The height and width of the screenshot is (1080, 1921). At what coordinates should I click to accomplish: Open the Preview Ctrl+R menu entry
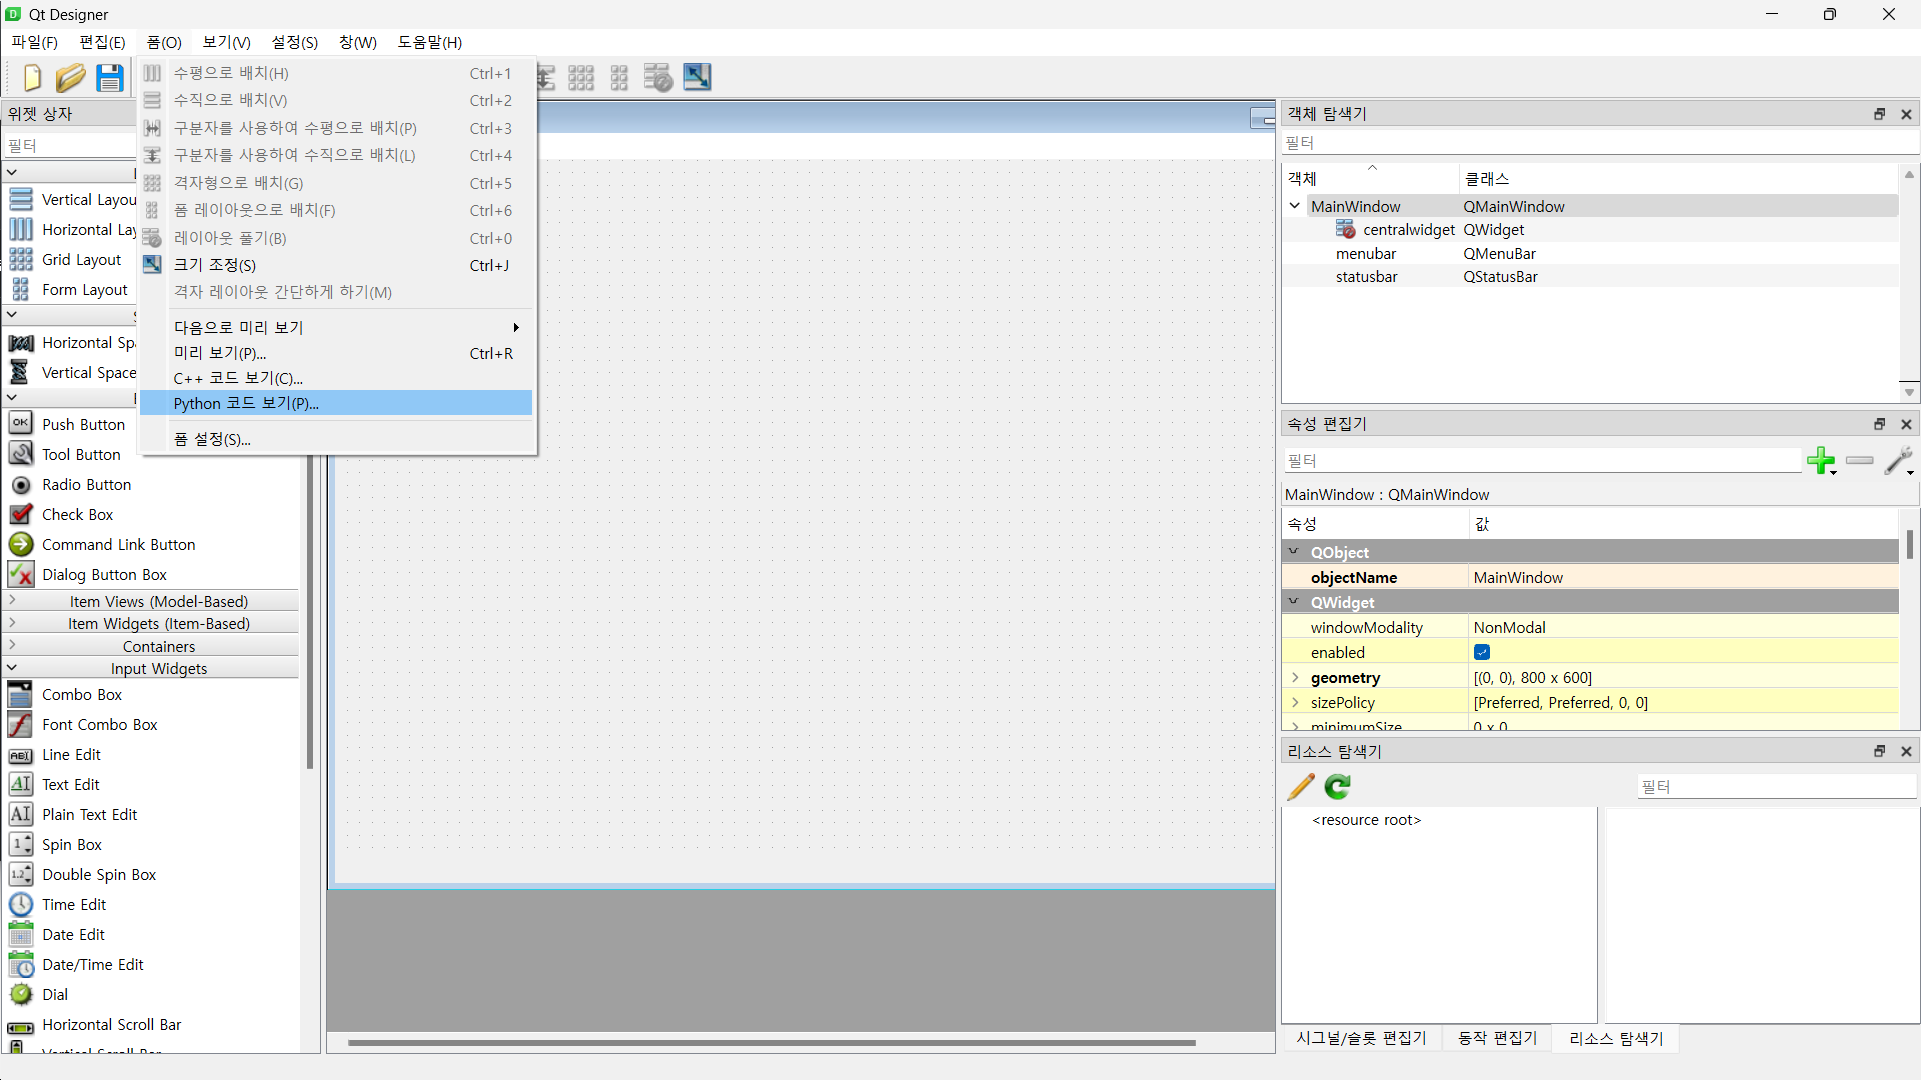click(x=220, y=353)
